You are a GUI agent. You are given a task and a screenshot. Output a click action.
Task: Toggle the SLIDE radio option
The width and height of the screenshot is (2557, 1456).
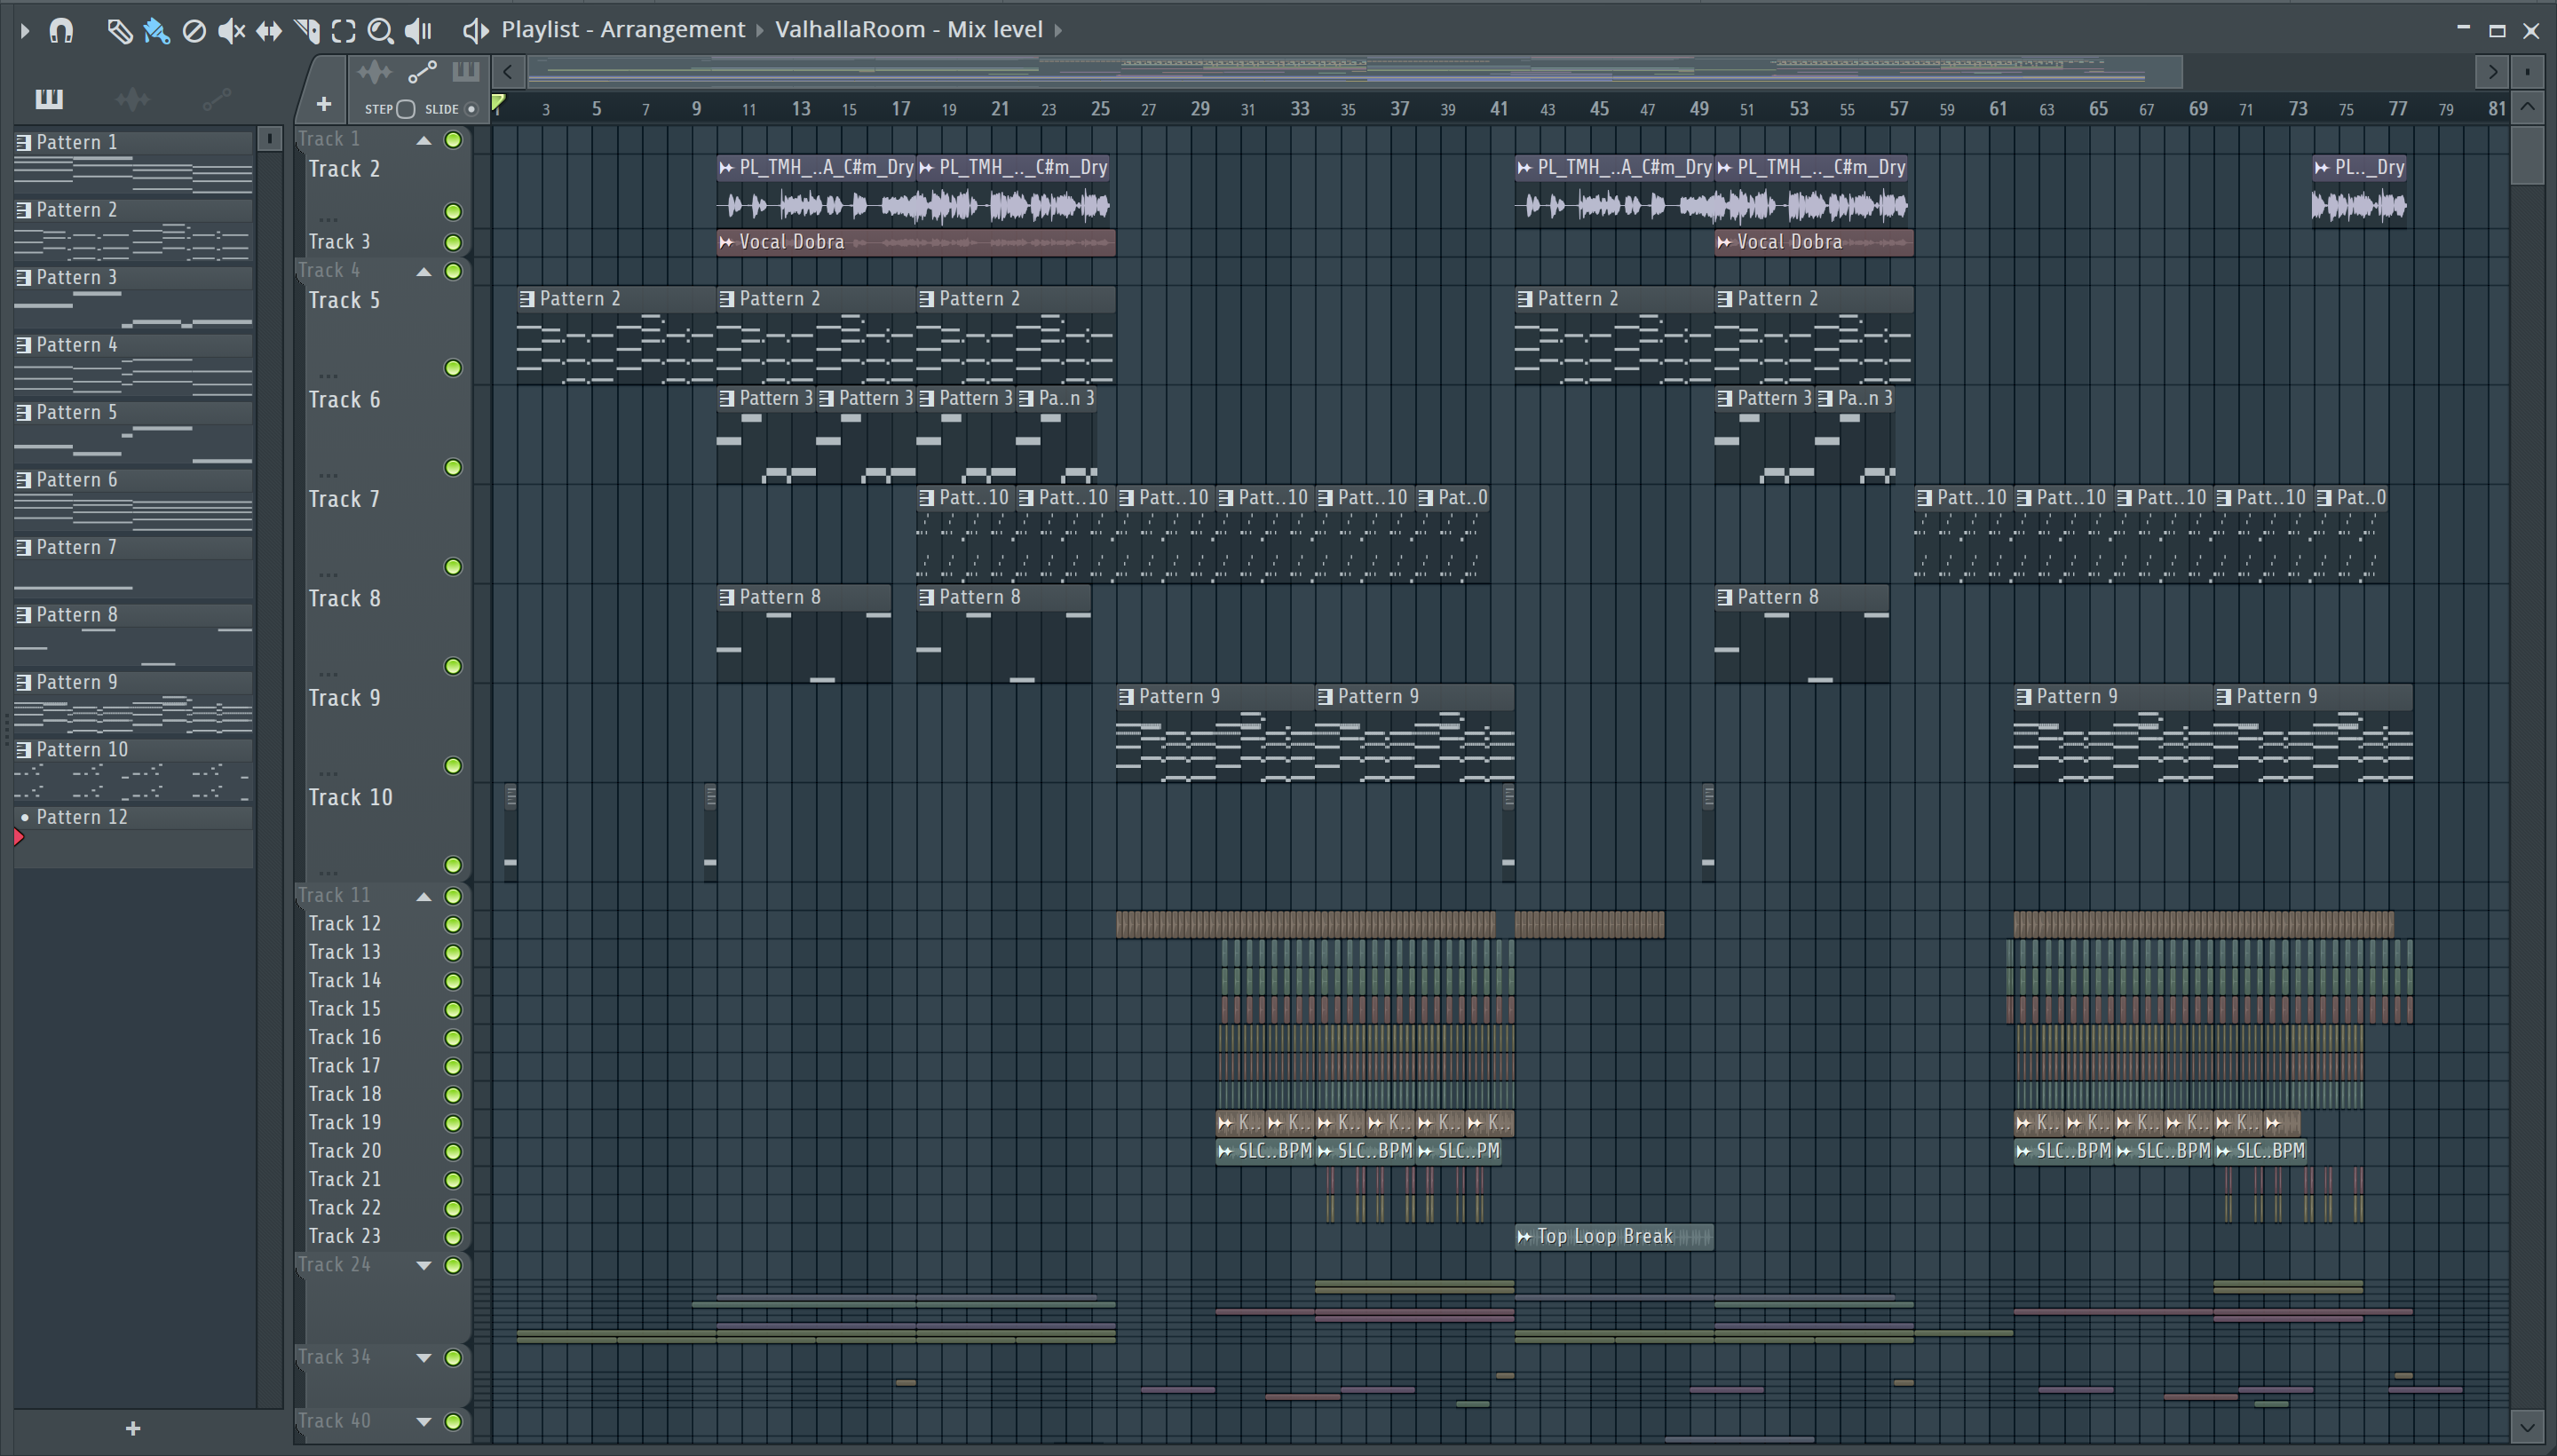tap(471, 109)
